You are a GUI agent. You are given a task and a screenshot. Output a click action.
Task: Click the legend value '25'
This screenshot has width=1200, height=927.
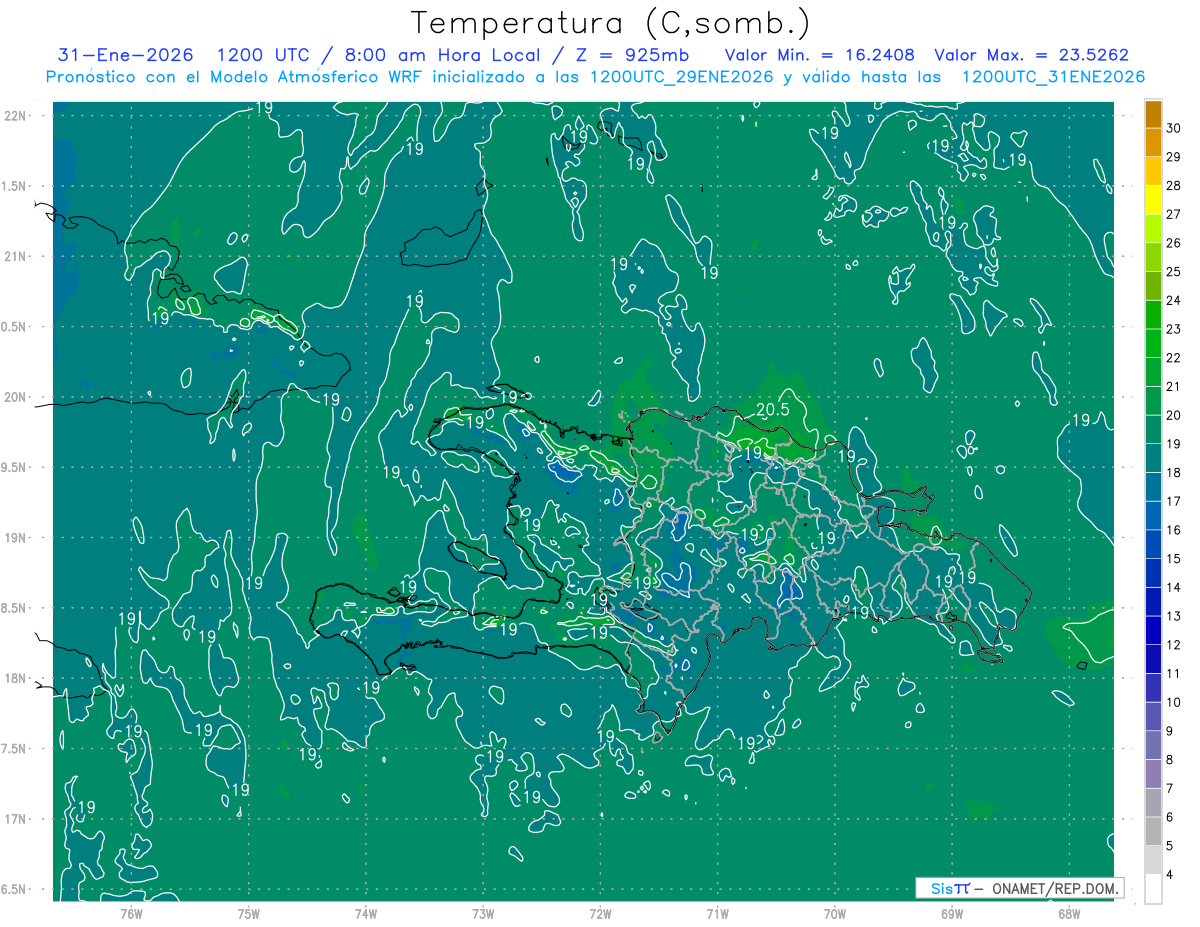(x=1174, y=271)
